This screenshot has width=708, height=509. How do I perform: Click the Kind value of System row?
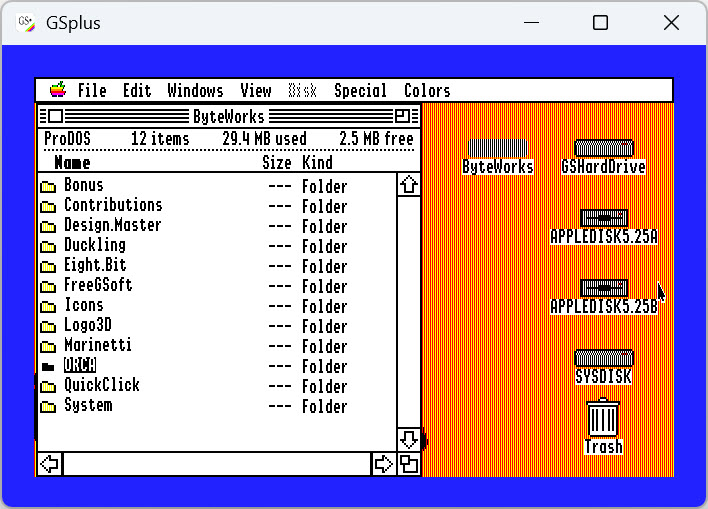coord(324,407)
